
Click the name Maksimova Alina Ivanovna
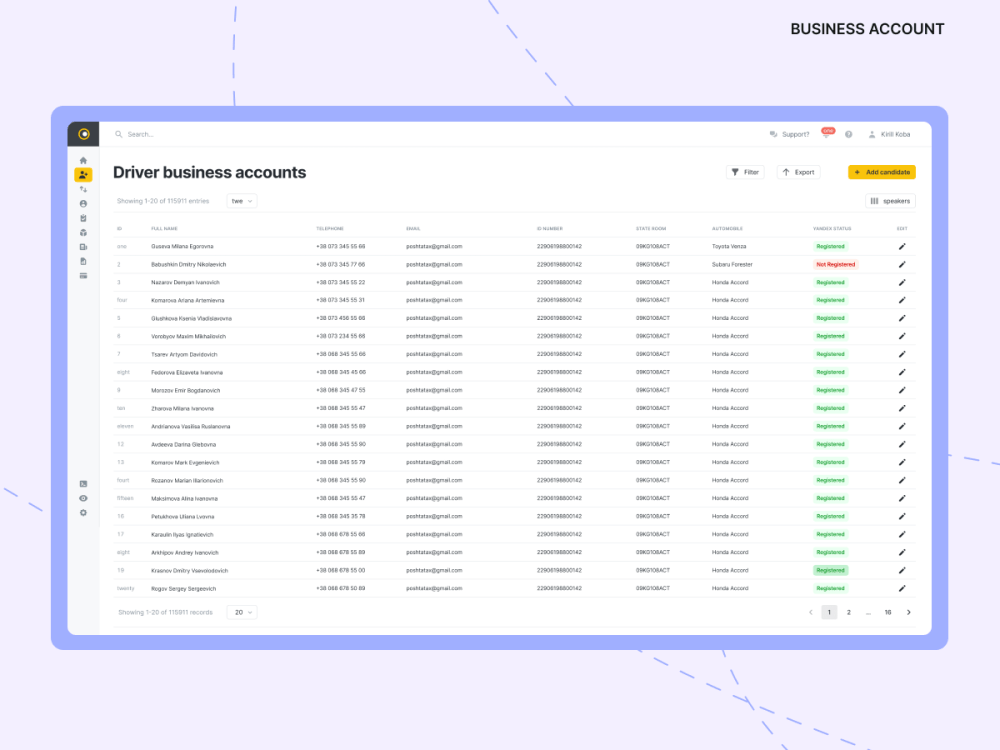point(184,499)
